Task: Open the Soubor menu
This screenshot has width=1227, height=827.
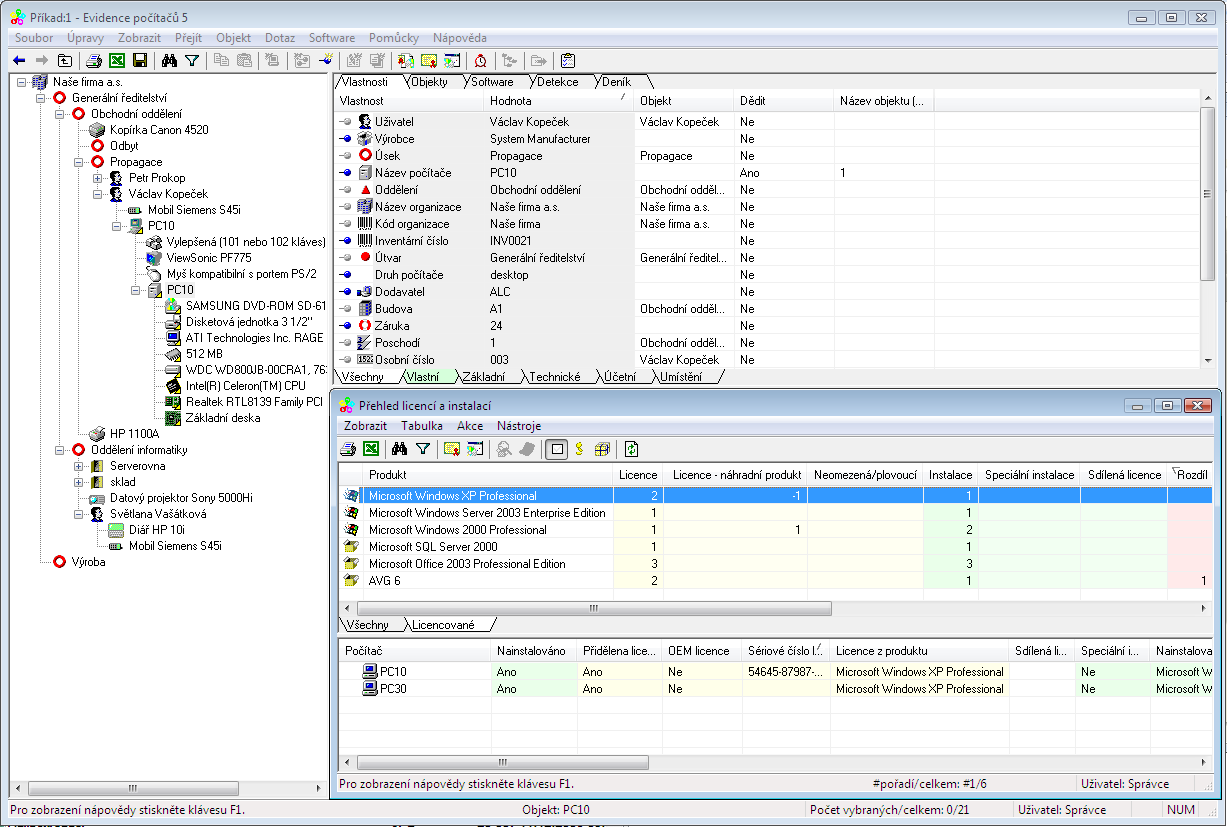Action: click(35, 37)
